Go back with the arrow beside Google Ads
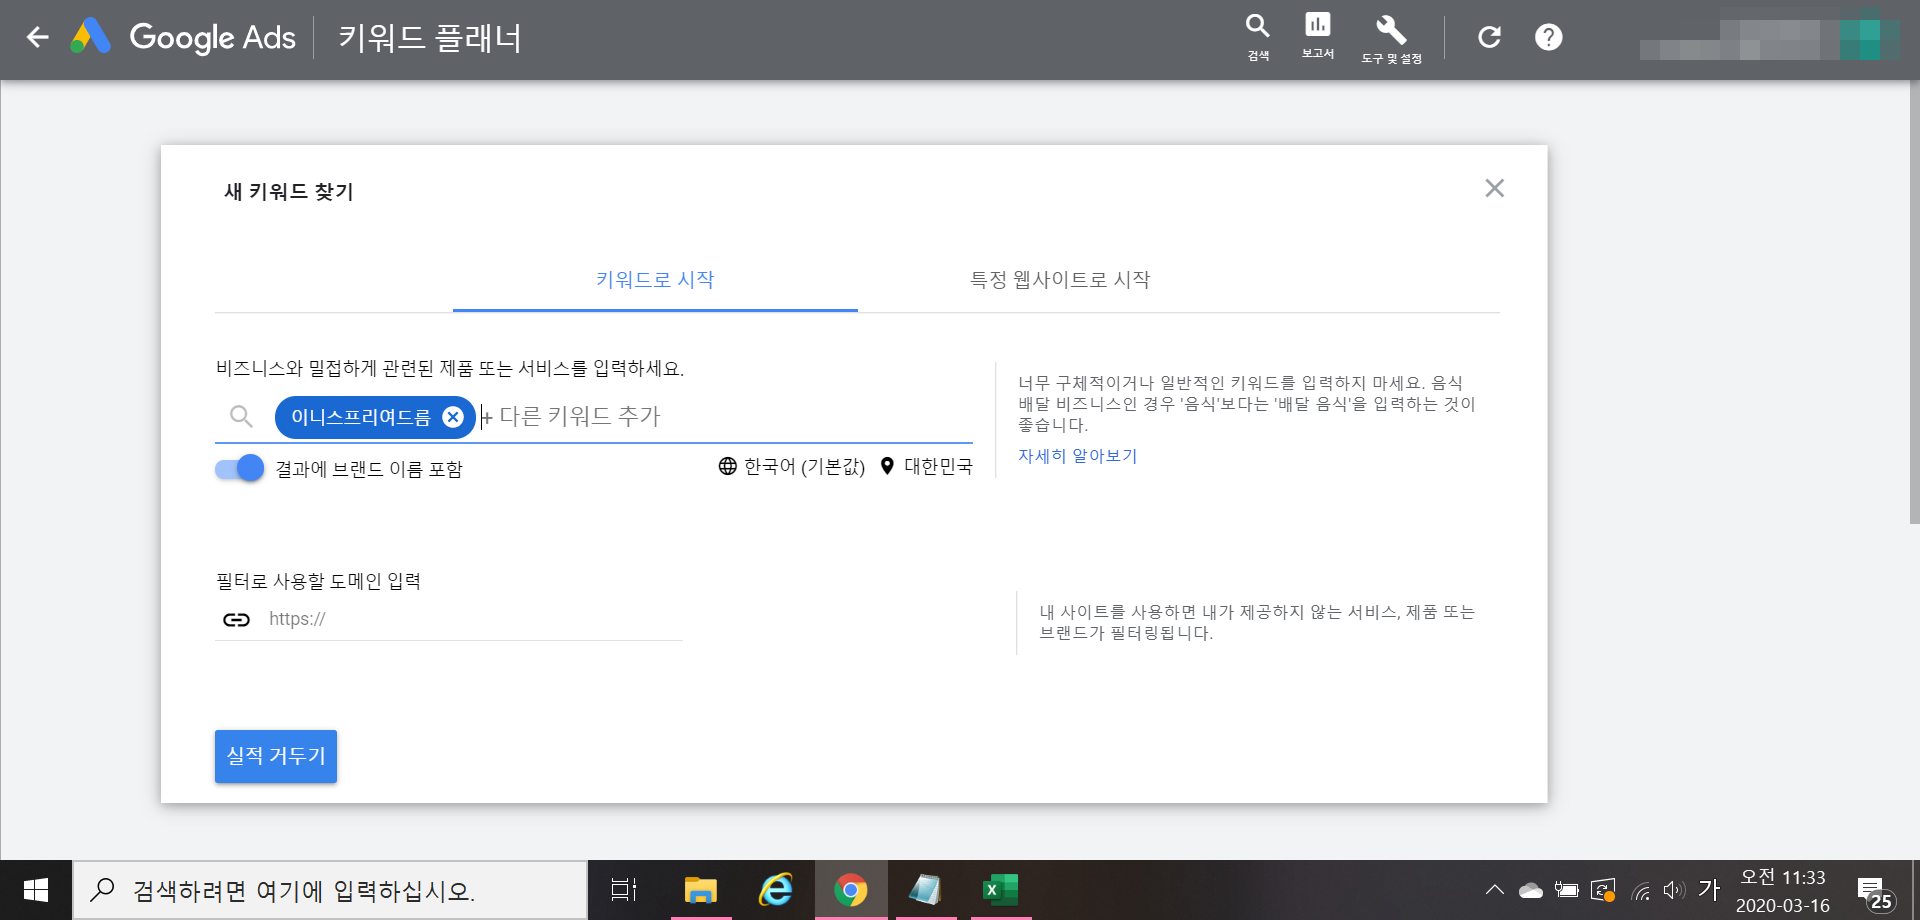This screenshot has width=1920, height=920. (38, 38)
